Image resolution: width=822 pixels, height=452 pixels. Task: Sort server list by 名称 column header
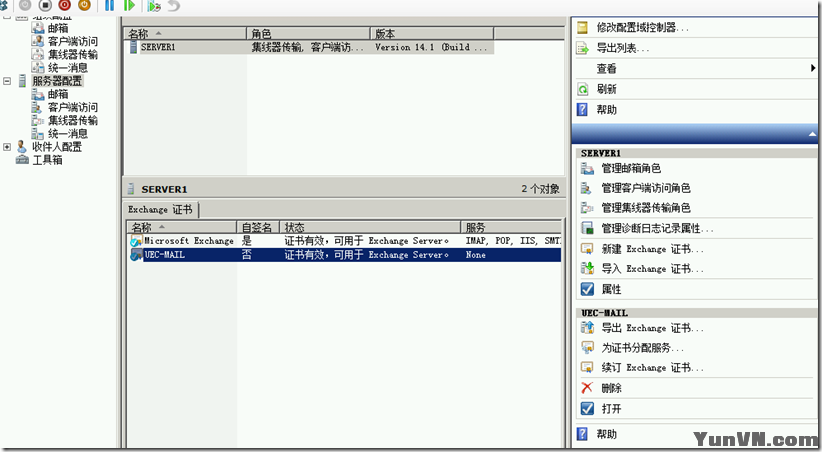pos(185,34)
